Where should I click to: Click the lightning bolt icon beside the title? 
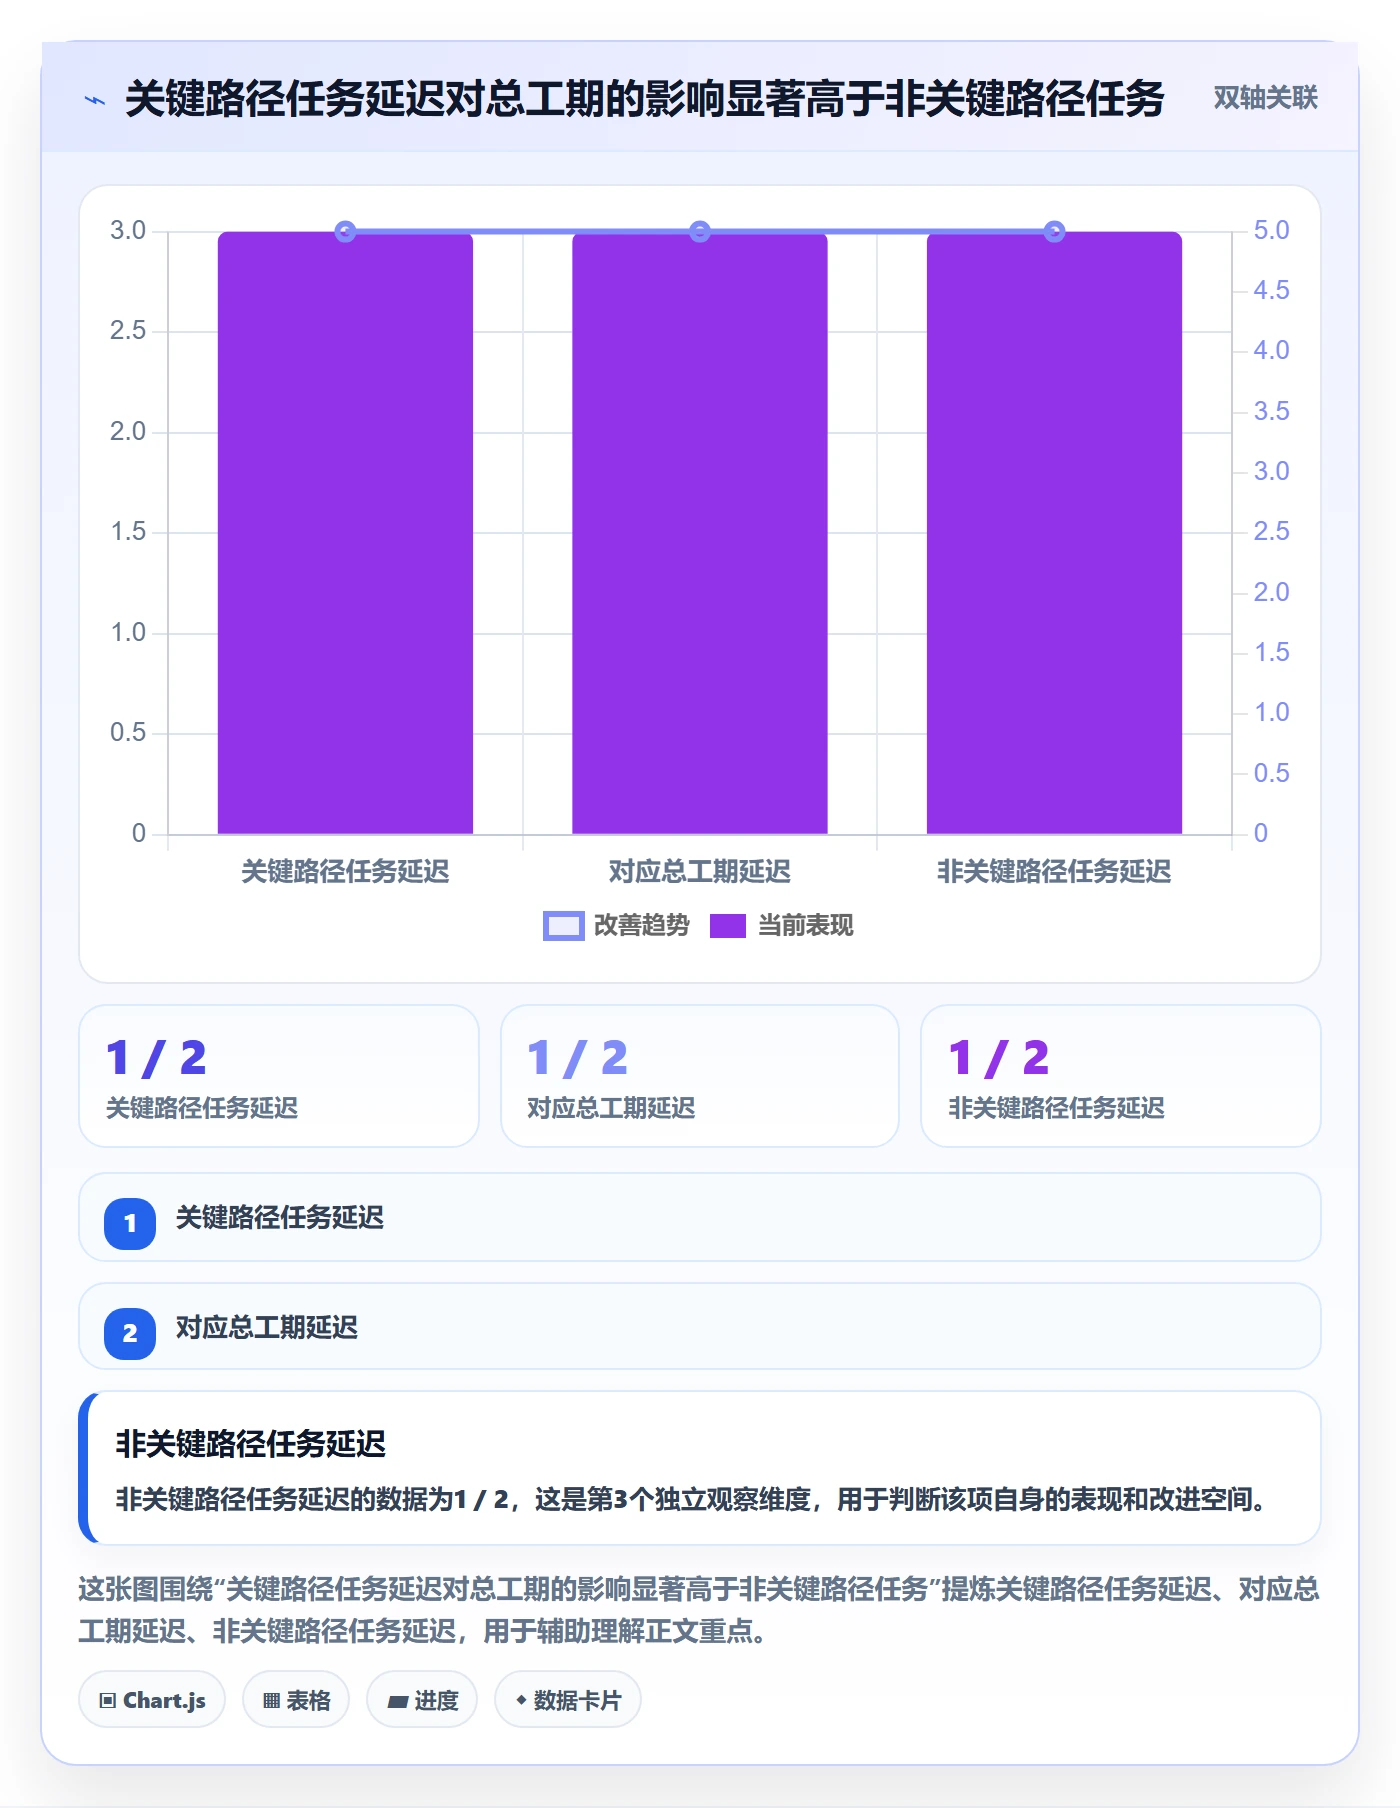tap(95, 100)
